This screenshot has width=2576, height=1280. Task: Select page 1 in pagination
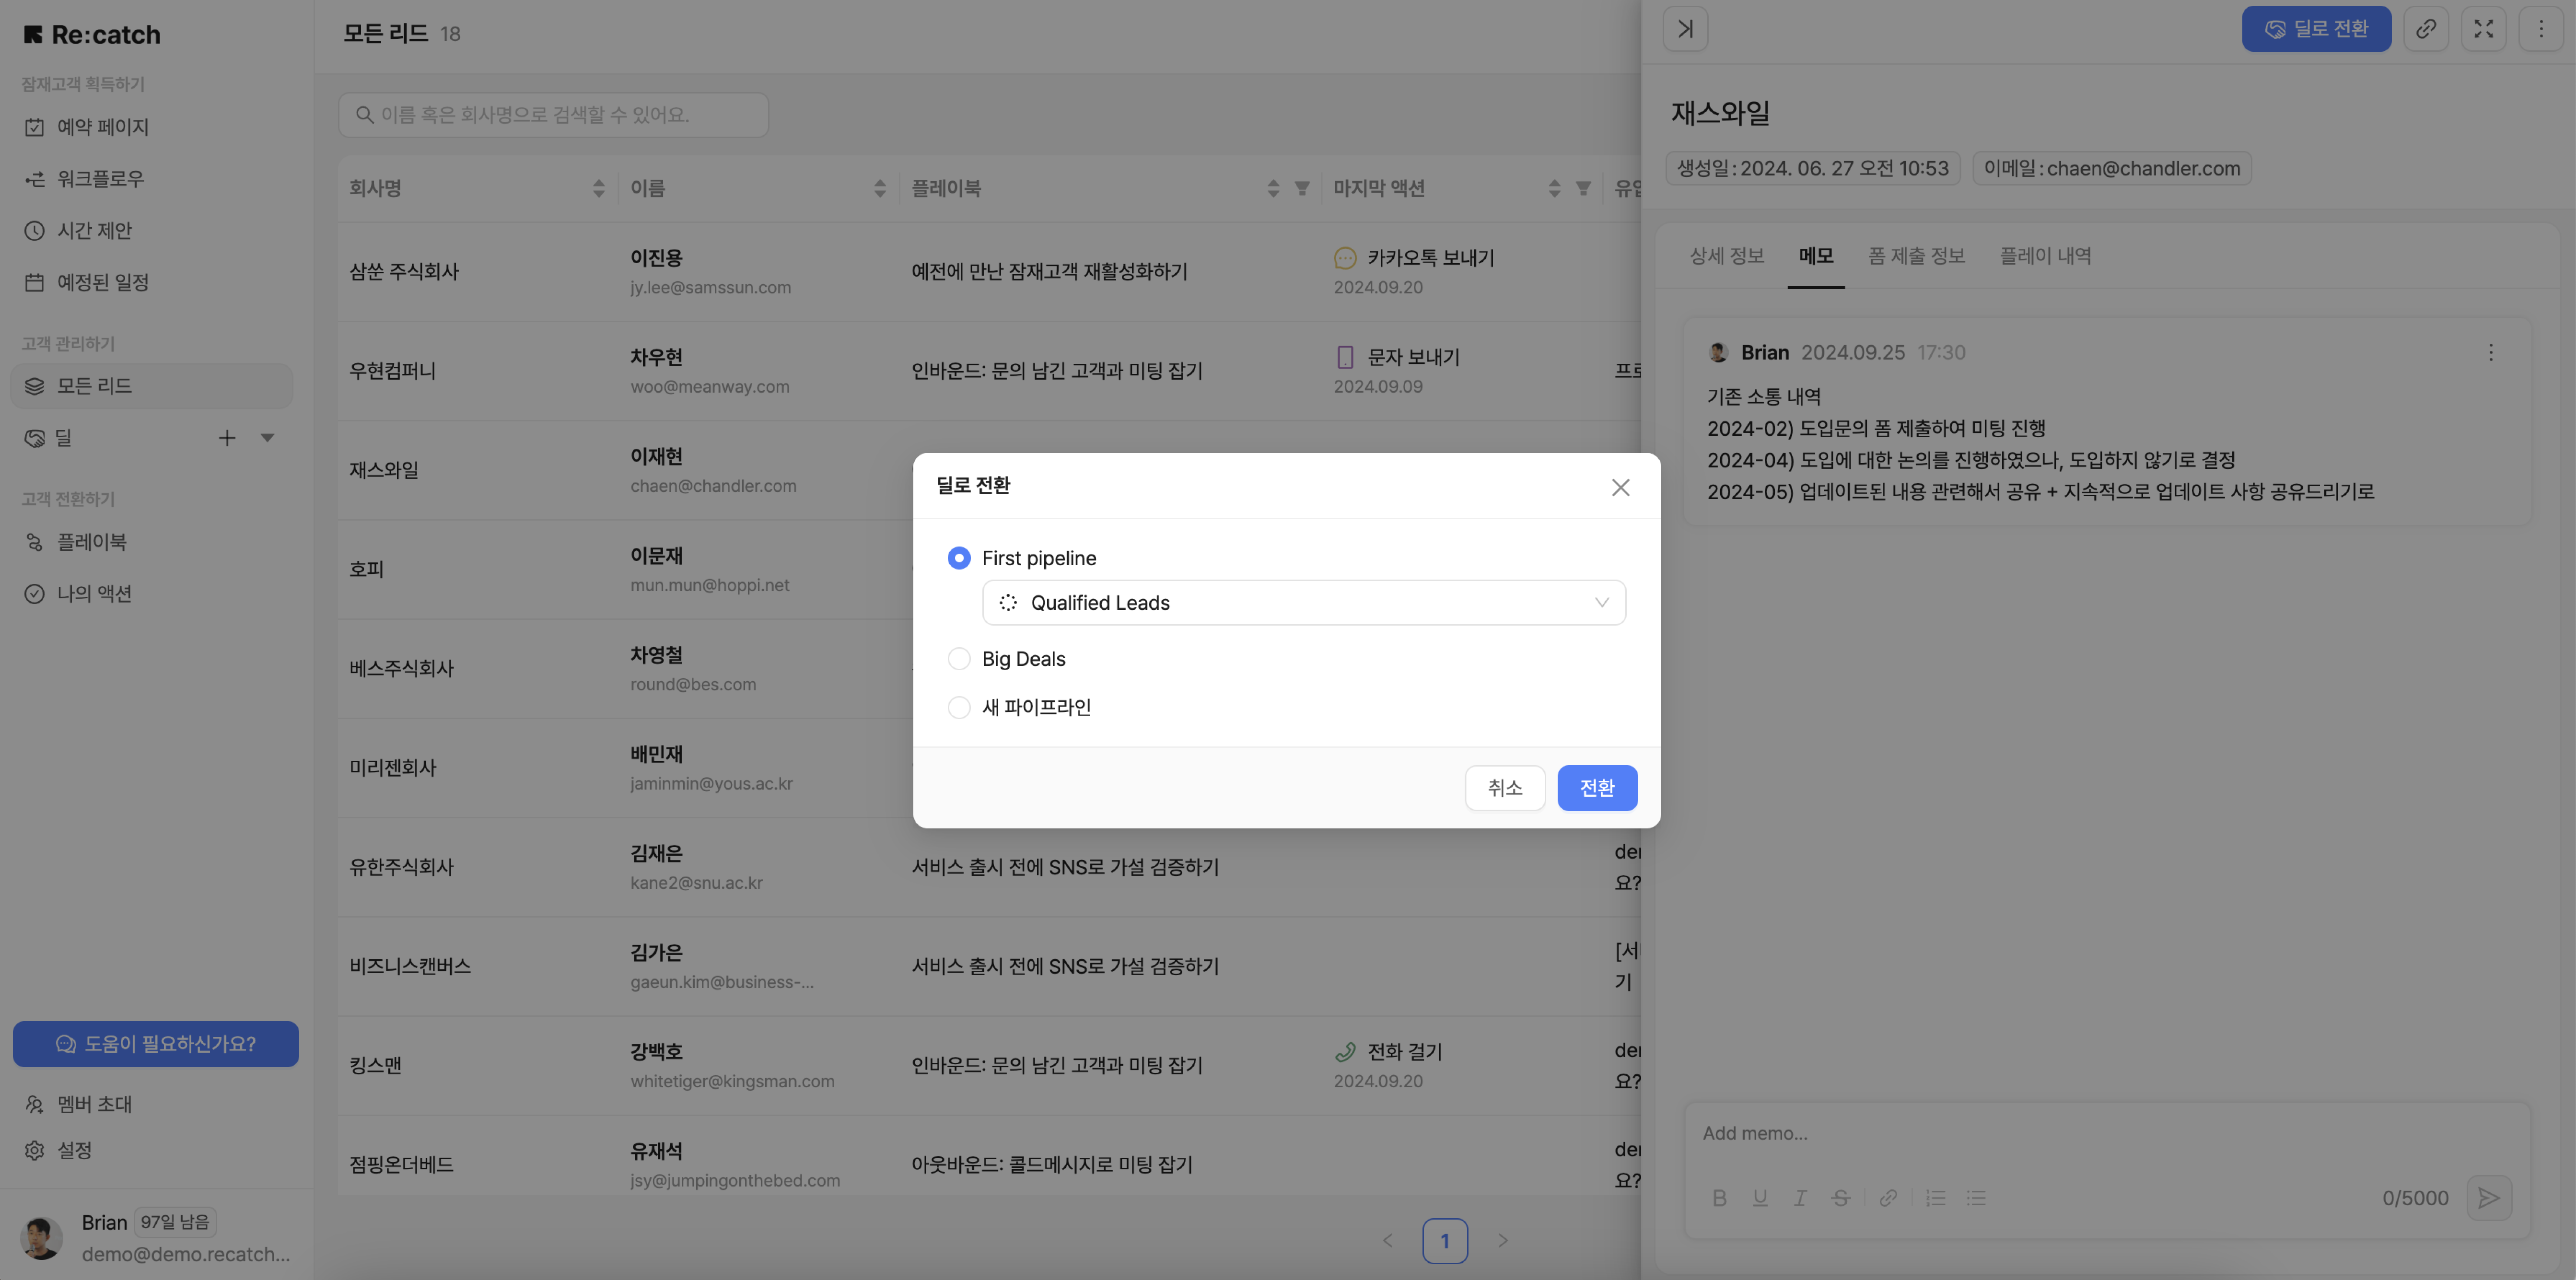coord(1444,1241)
